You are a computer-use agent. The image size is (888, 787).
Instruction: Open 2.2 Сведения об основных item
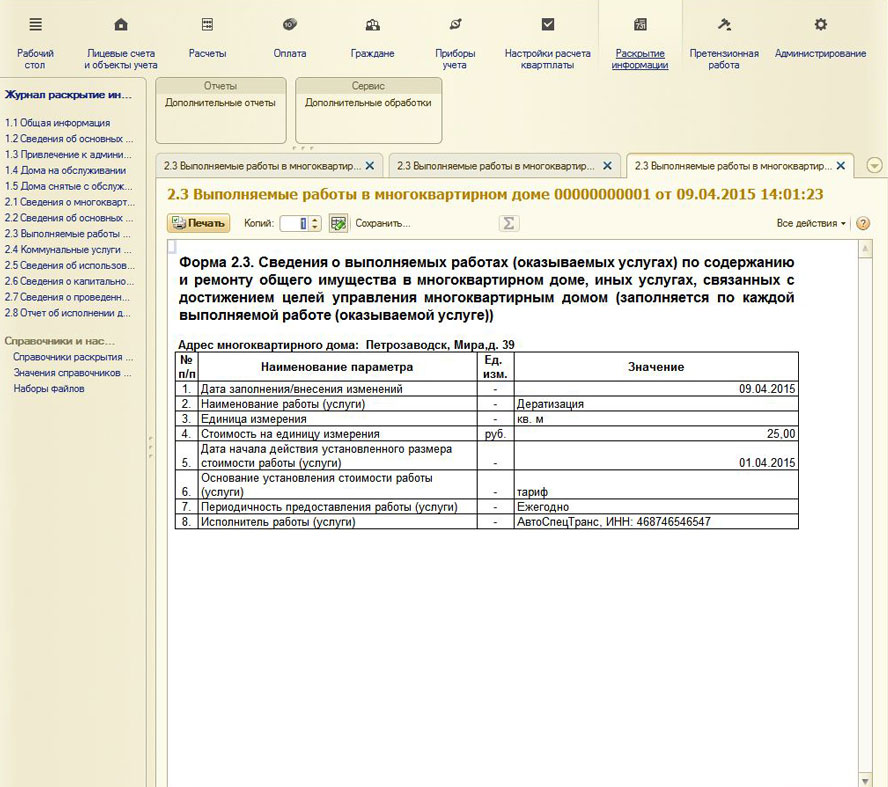click(x=69, y=218)
